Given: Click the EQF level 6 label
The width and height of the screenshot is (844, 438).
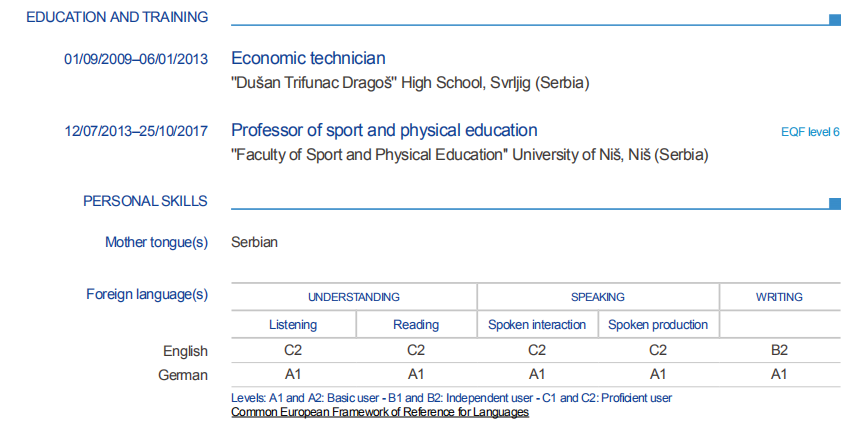Looking at the screenshot, I should point(809,132).
